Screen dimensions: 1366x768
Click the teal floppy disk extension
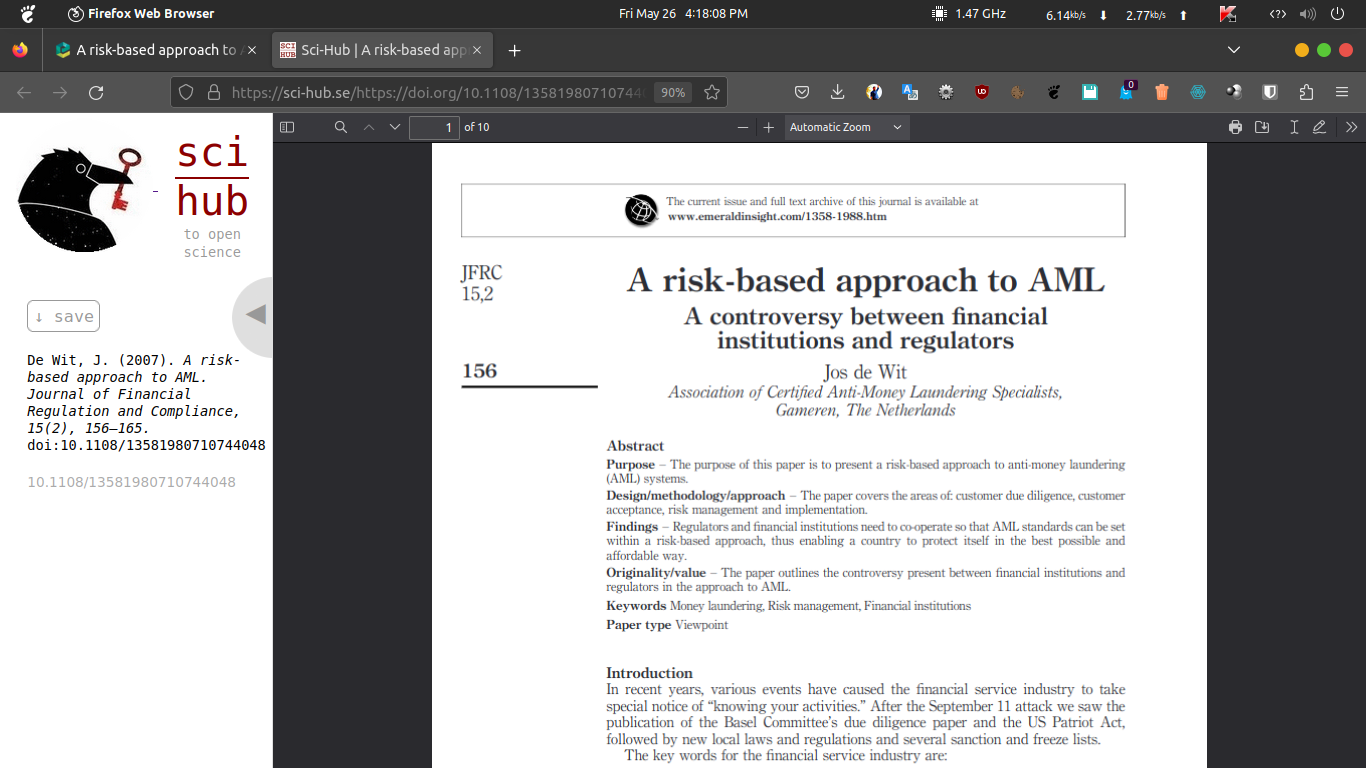pos(1090,92)
